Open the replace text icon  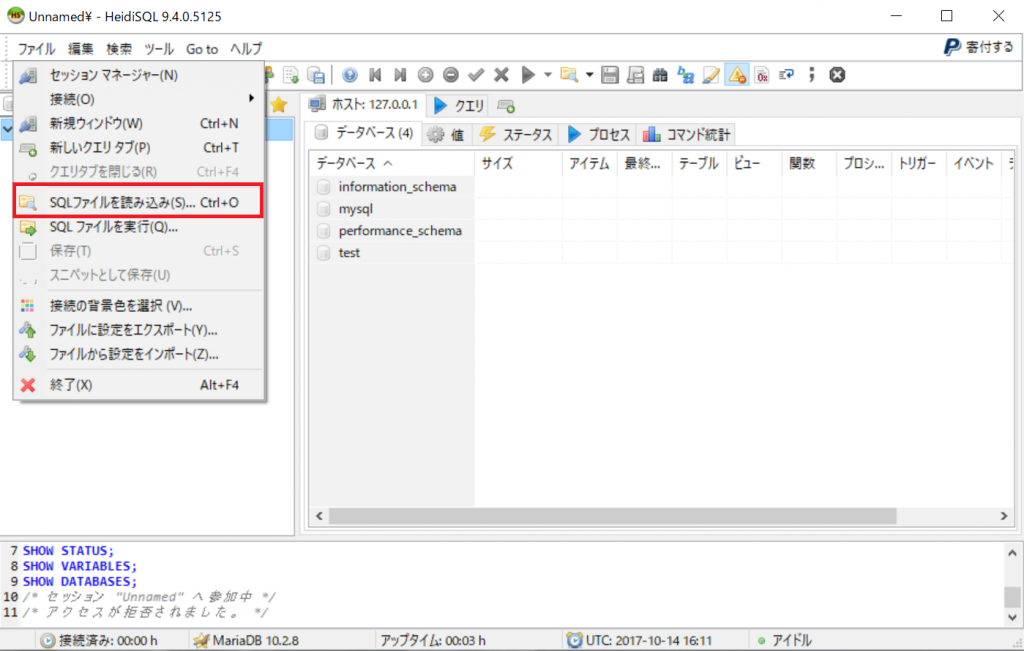point(686,75)
